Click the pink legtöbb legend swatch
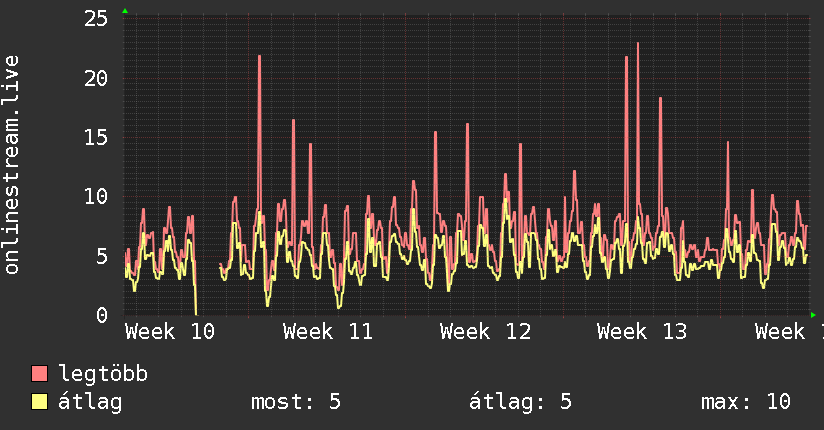Screen dimensions: 824x430 [x=39, y=373]
